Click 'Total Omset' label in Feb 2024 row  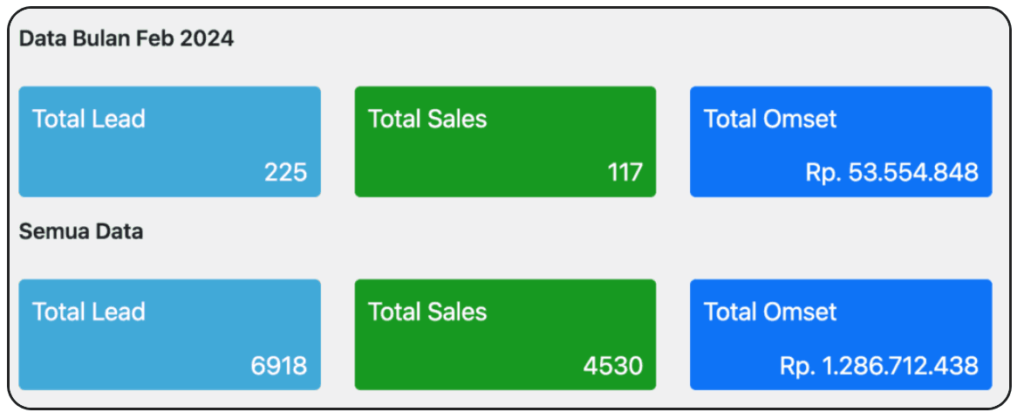click(x=771, y=119)
